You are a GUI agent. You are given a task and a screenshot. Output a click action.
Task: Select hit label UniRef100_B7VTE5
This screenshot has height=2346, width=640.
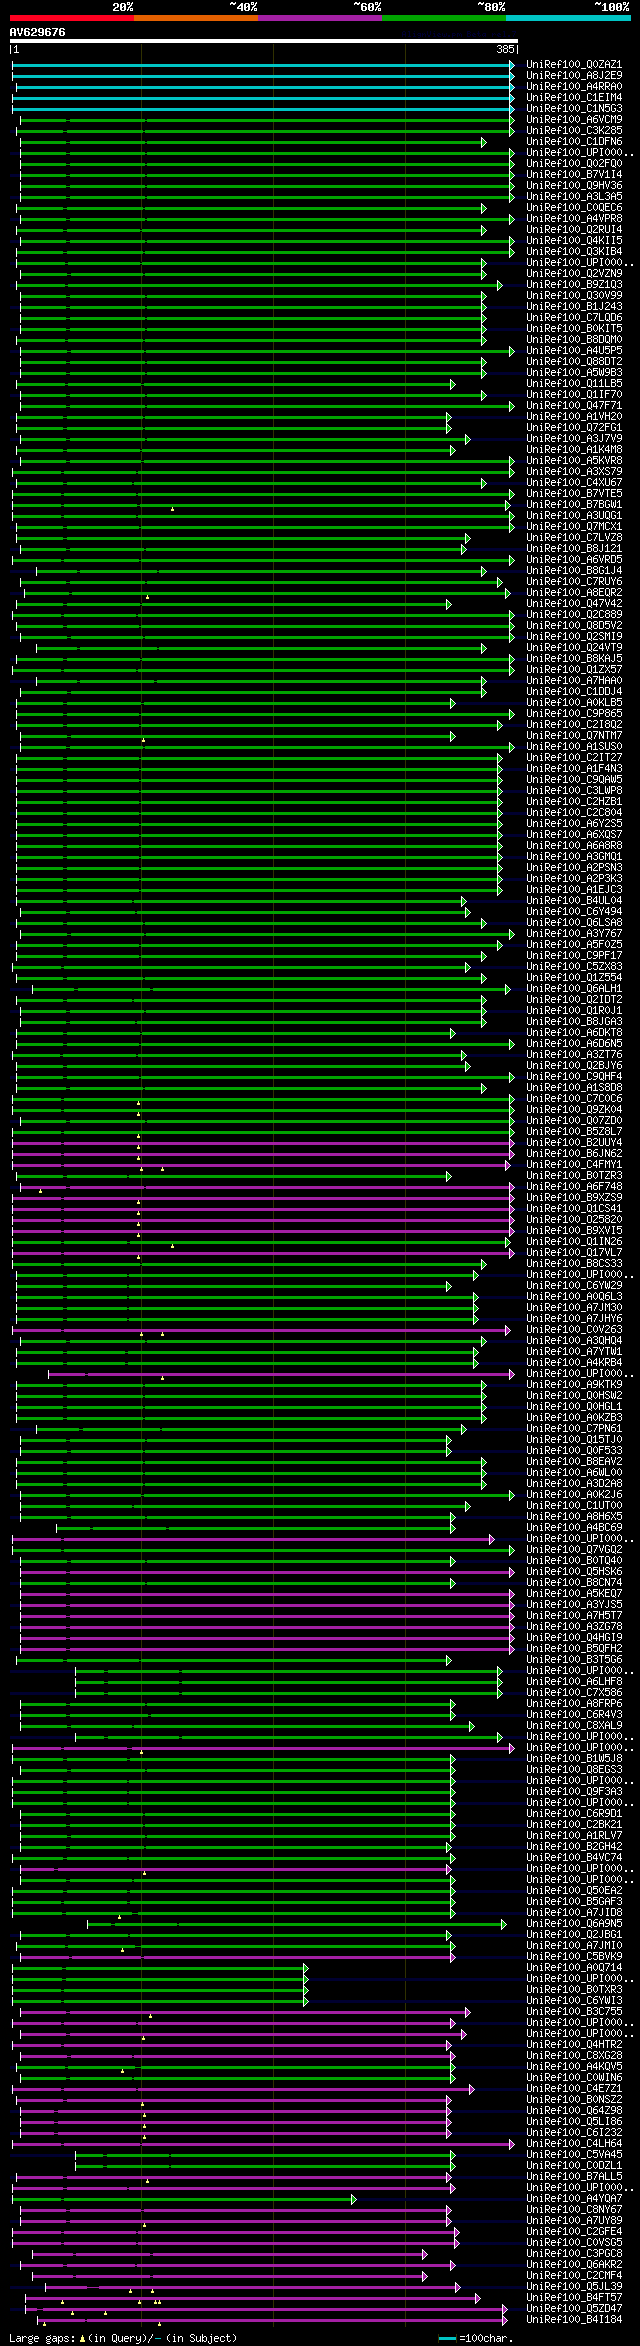[x=574, y=493]
